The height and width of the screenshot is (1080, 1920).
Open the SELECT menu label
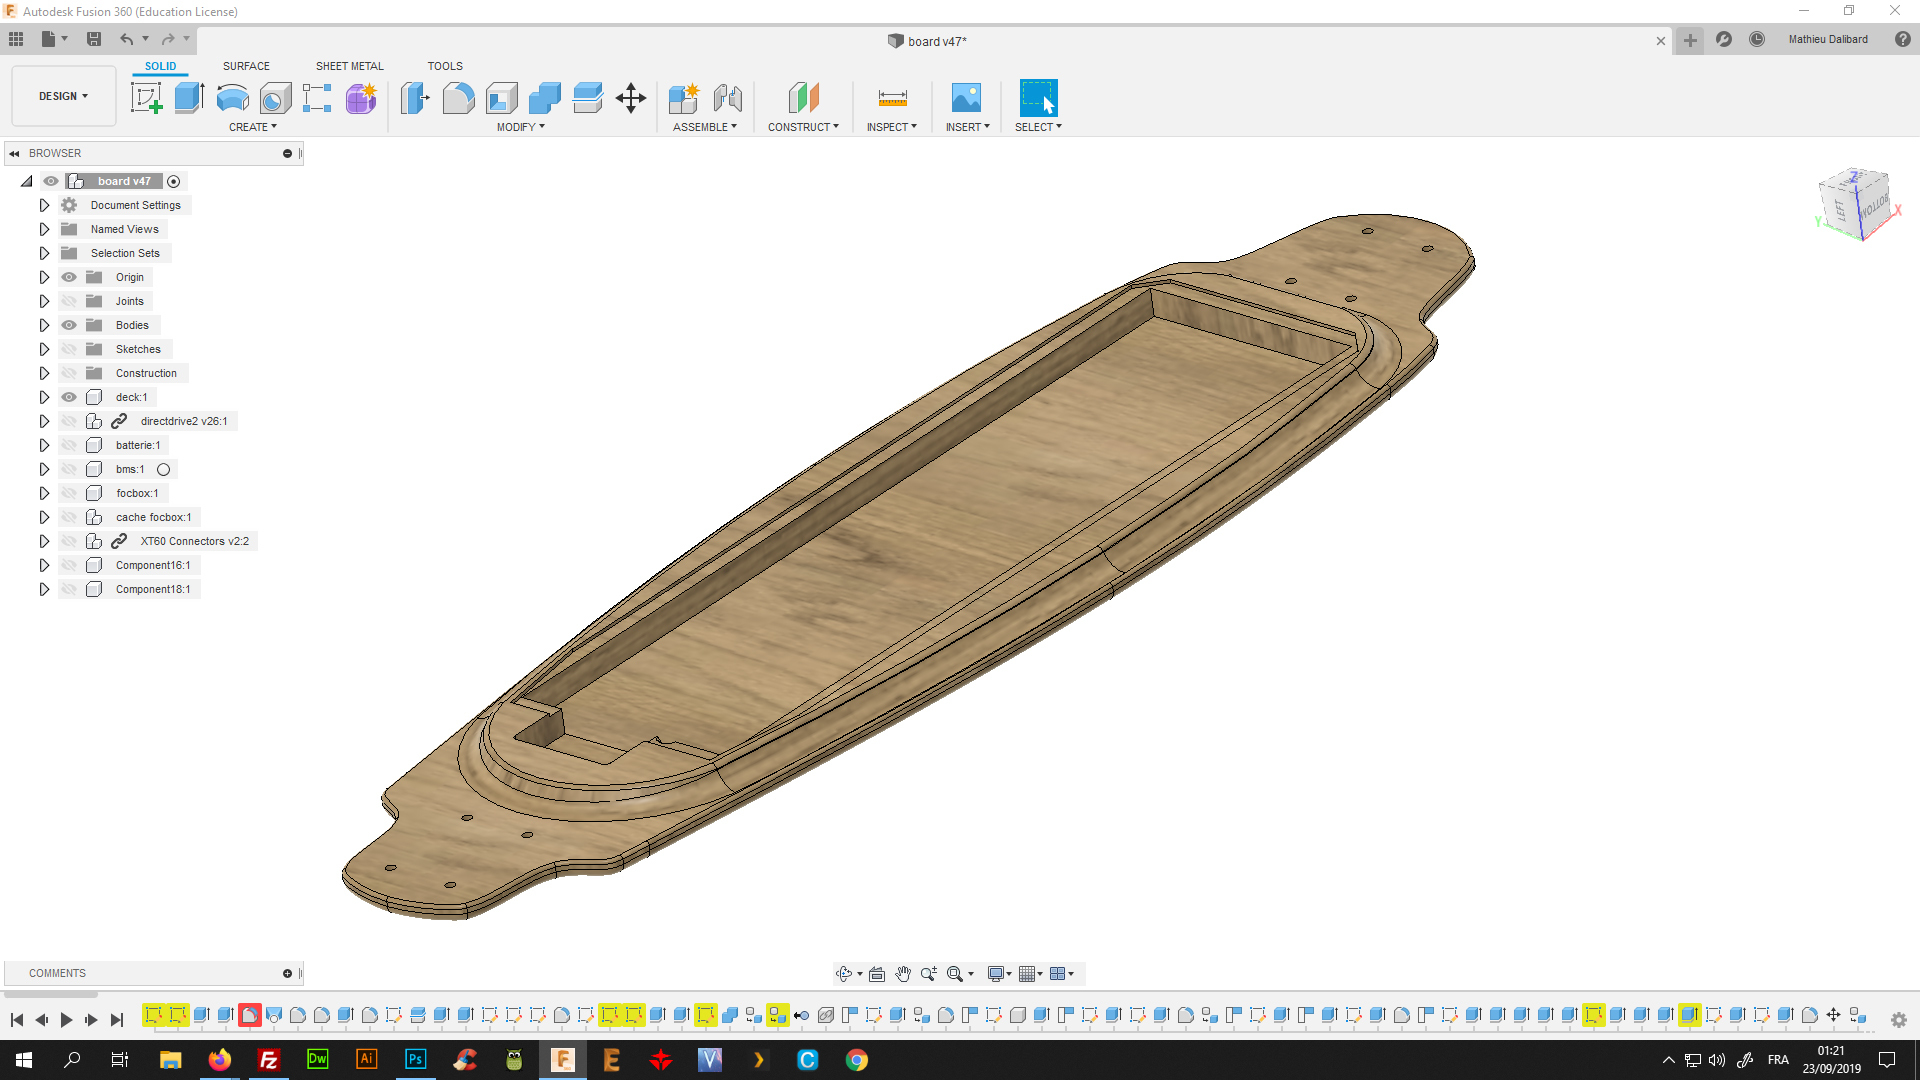coord(1038,127)
